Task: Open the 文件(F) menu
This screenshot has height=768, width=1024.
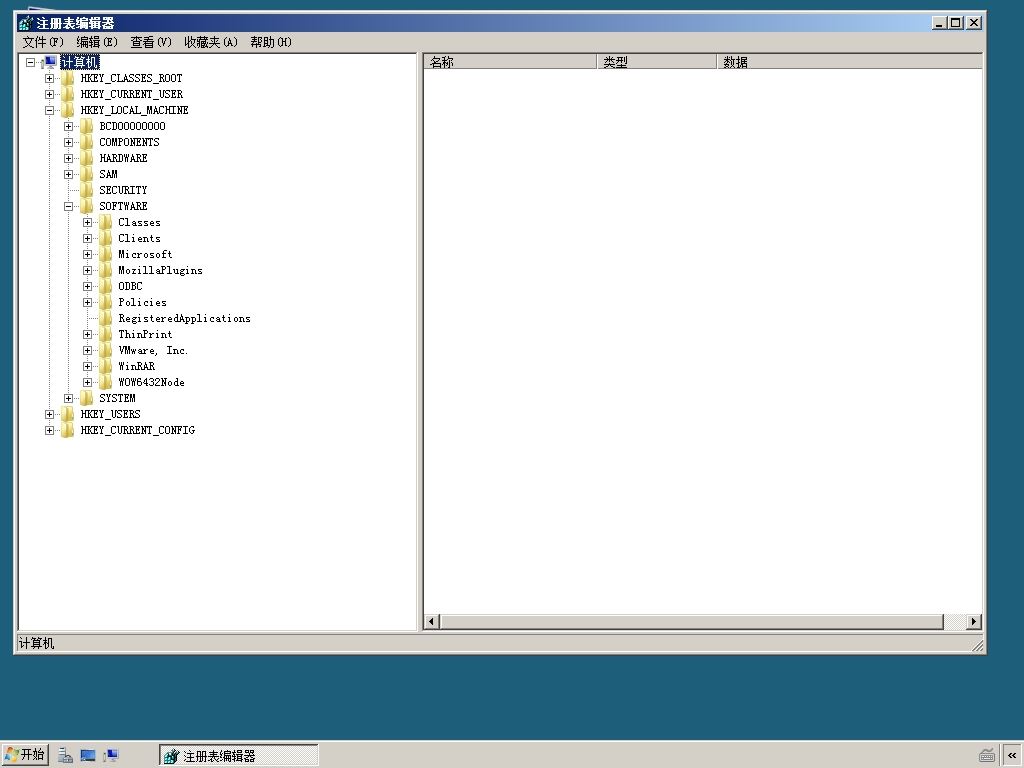Action: [x=43, y=42]
